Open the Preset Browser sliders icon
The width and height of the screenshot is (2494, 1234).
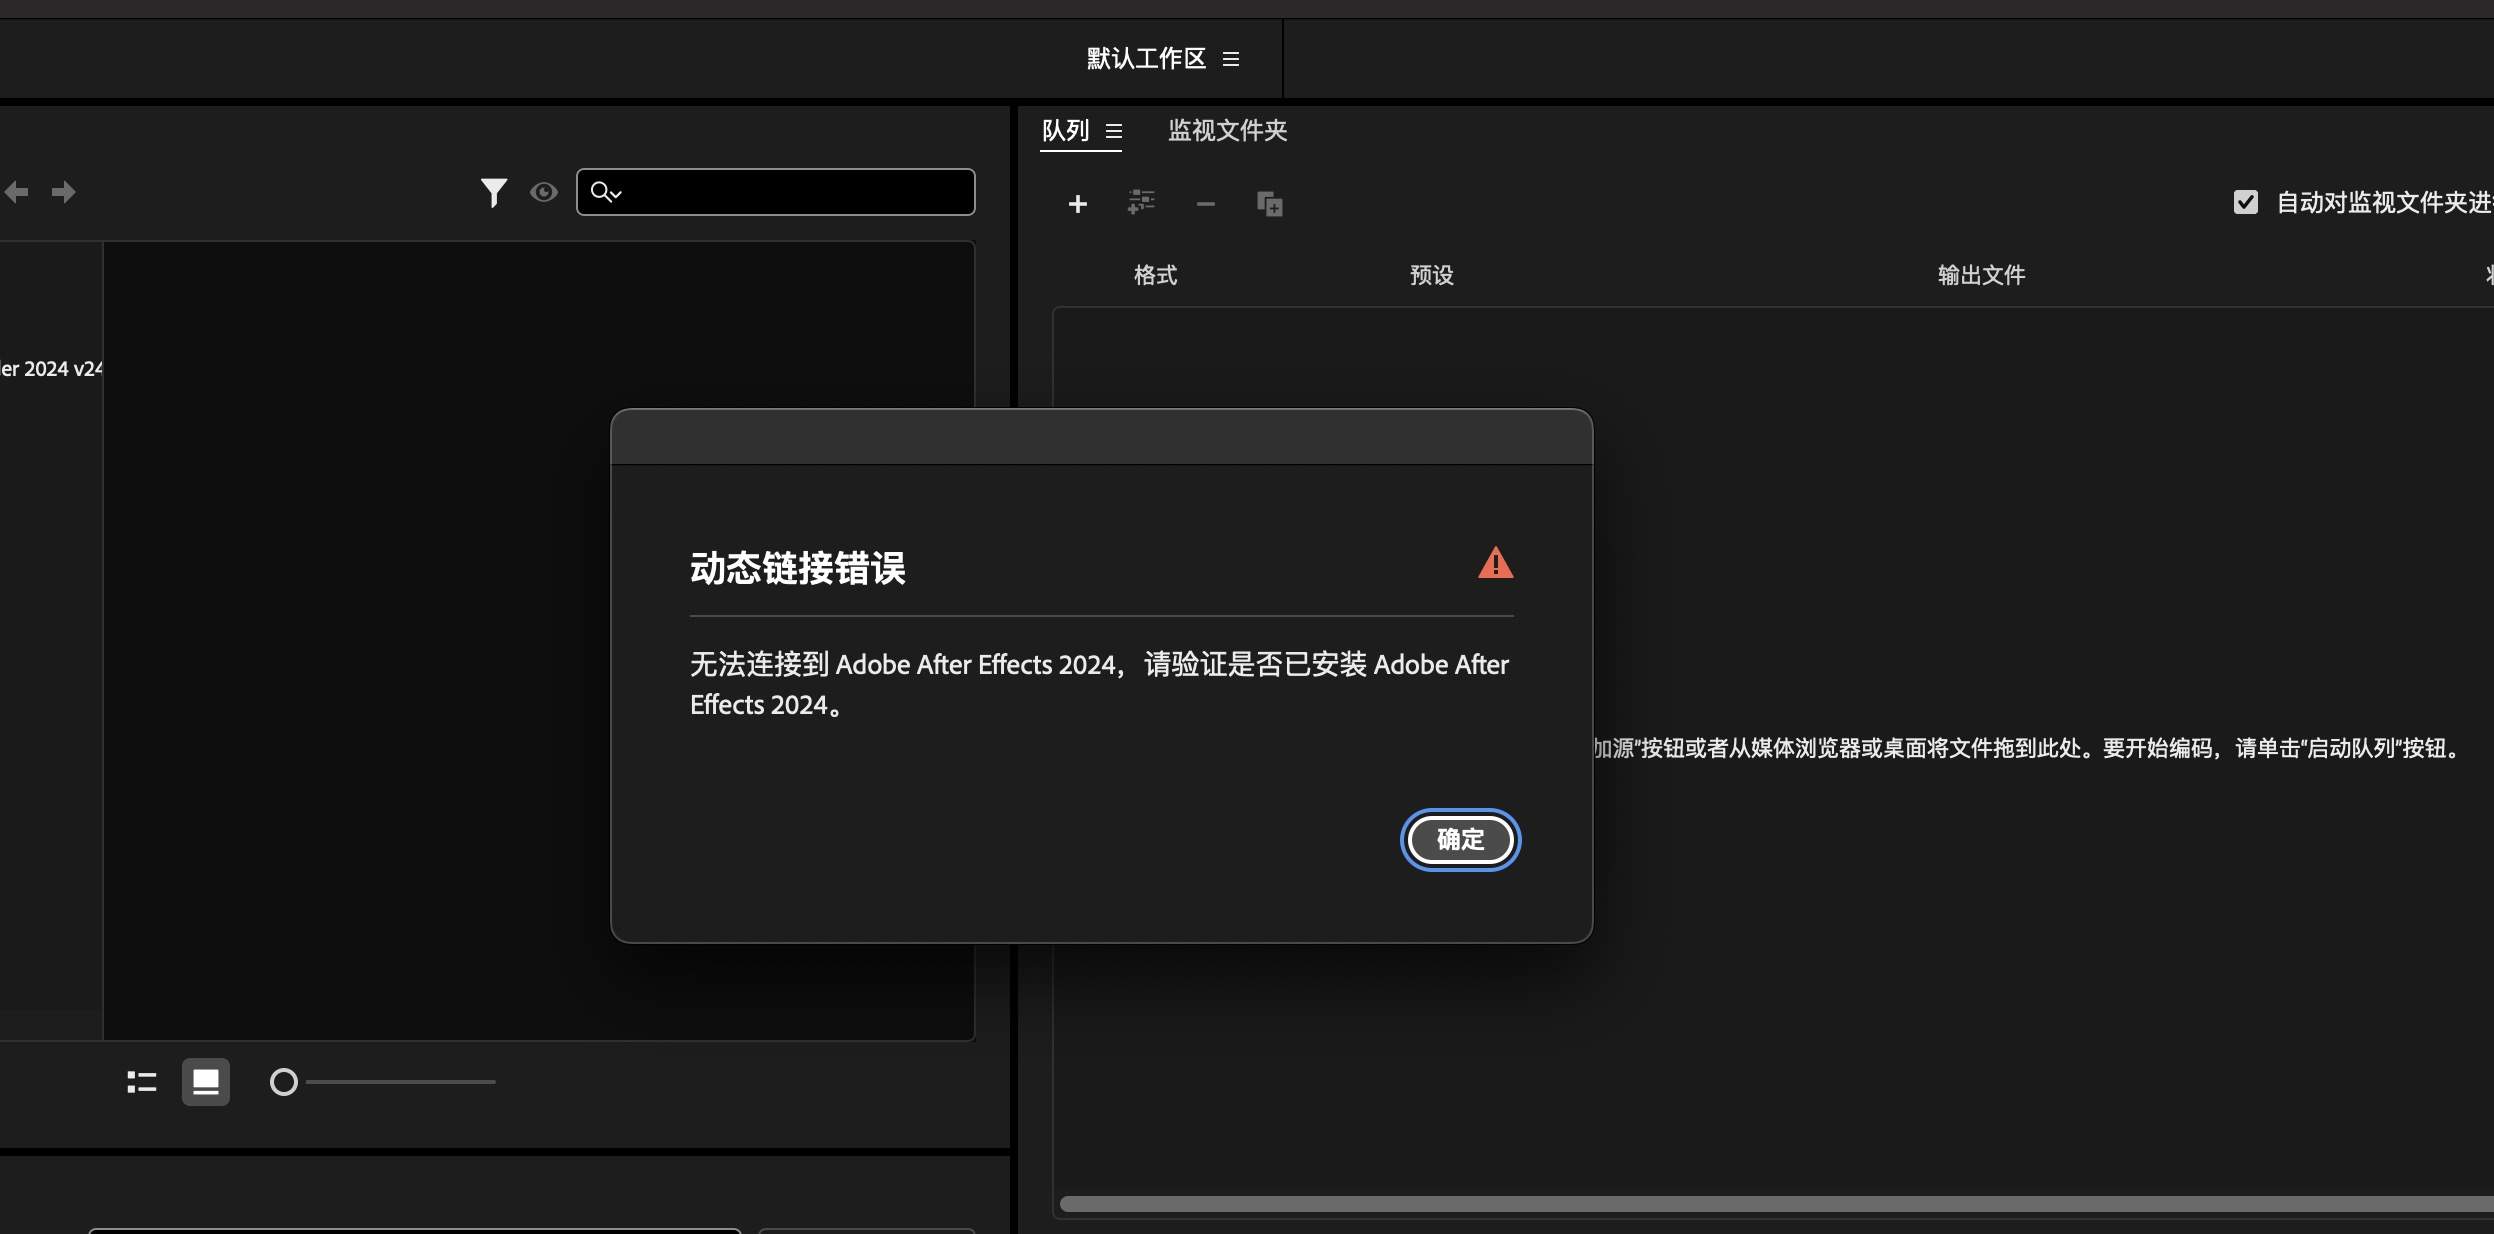click(x=1141, y=203)
